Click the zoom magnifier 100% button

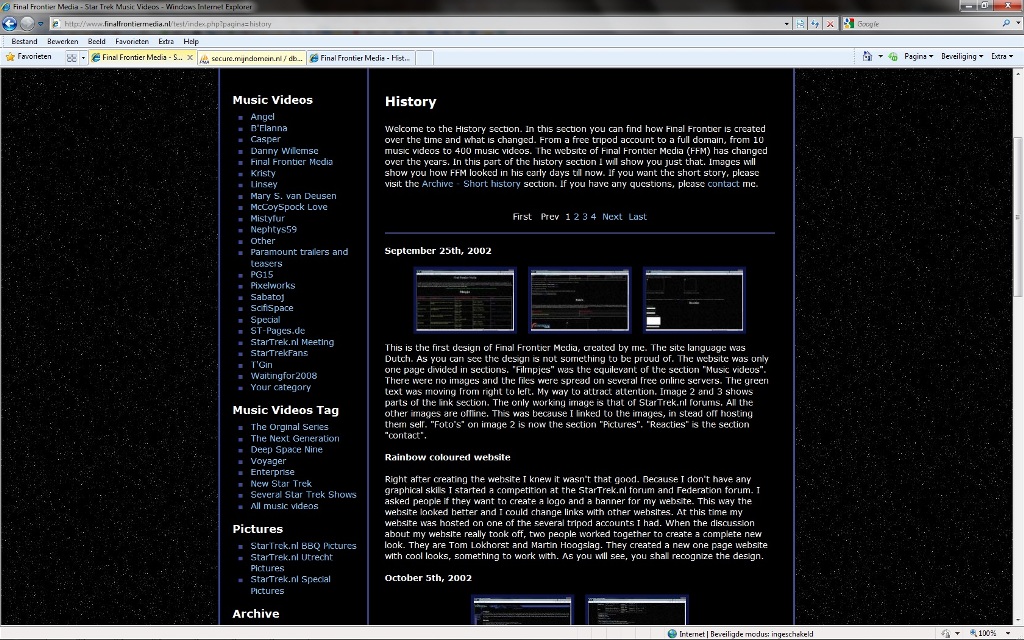tap(982, 633)
